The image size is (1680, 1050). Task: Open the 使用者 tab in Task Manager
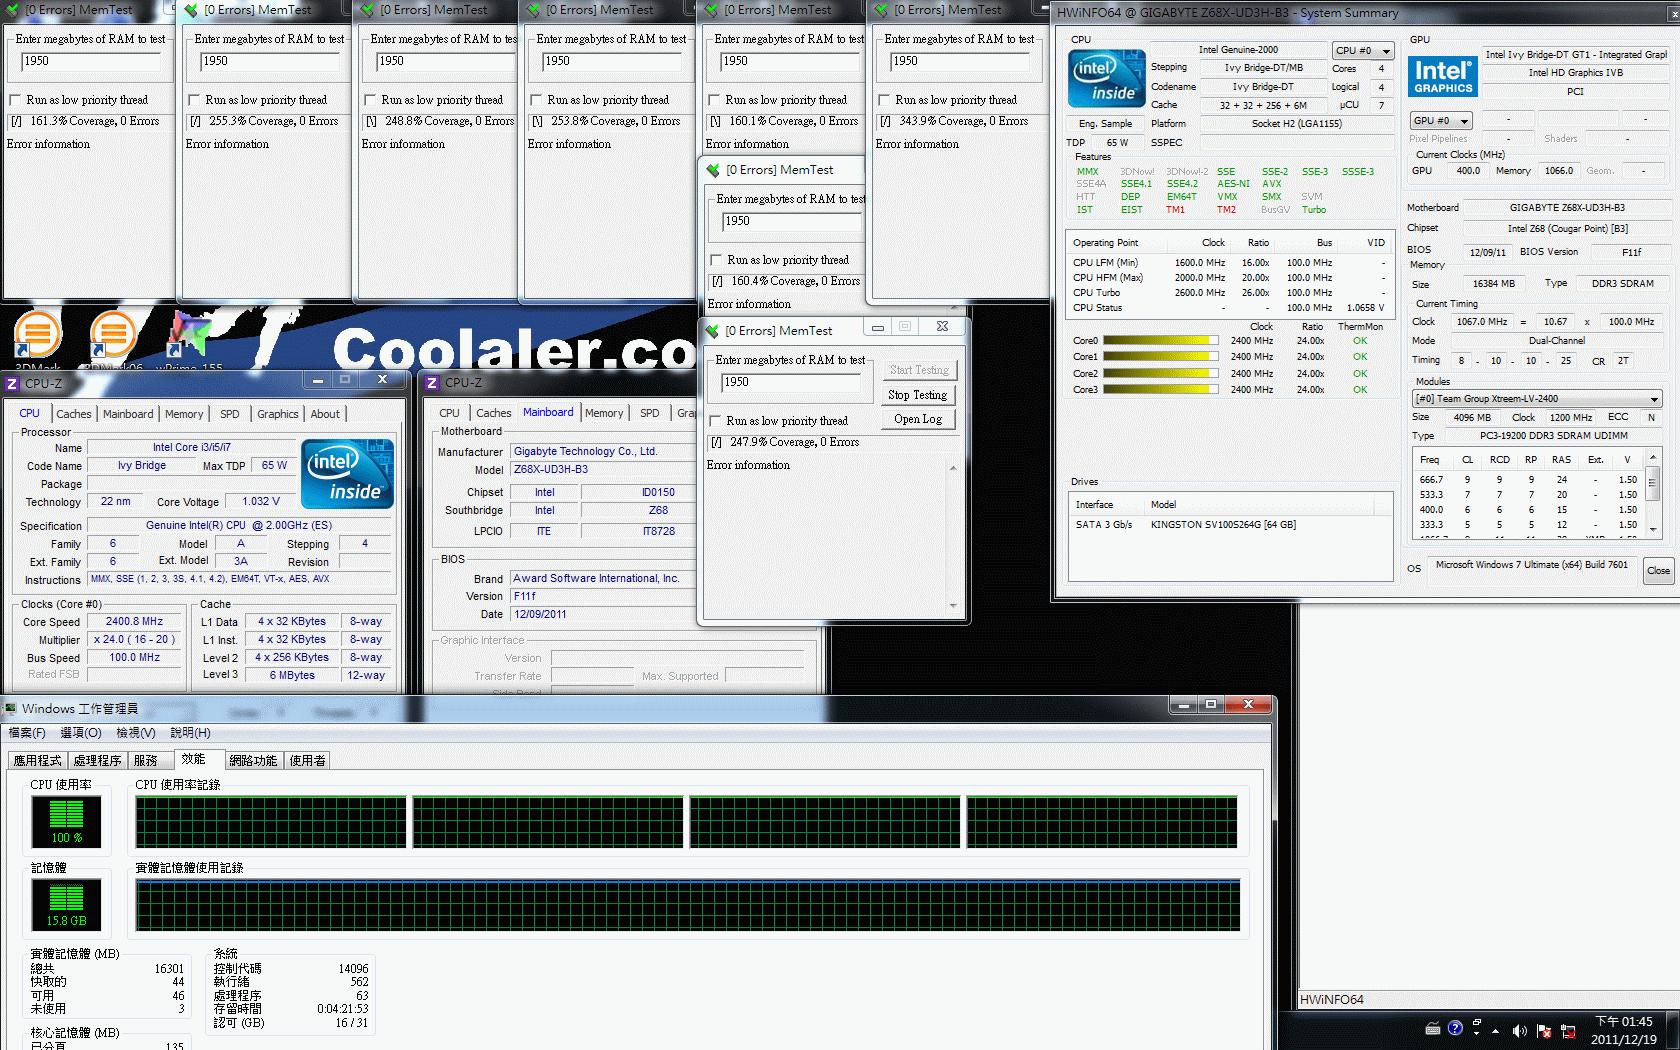tap(307, 761)
